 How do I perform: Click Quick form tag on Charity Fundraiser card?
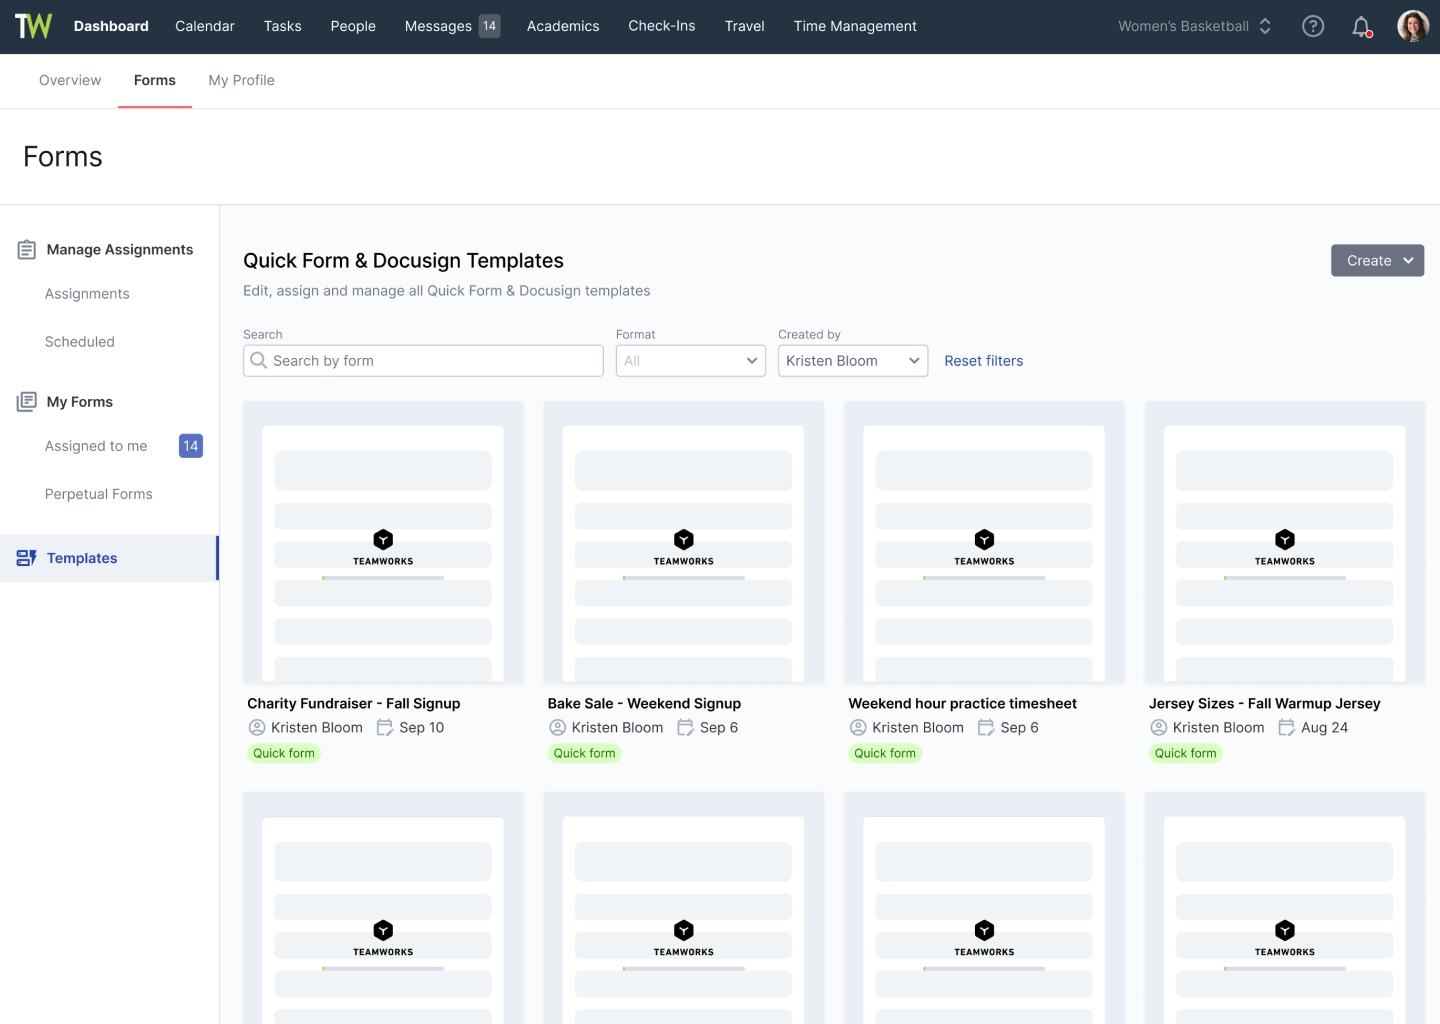284,753
